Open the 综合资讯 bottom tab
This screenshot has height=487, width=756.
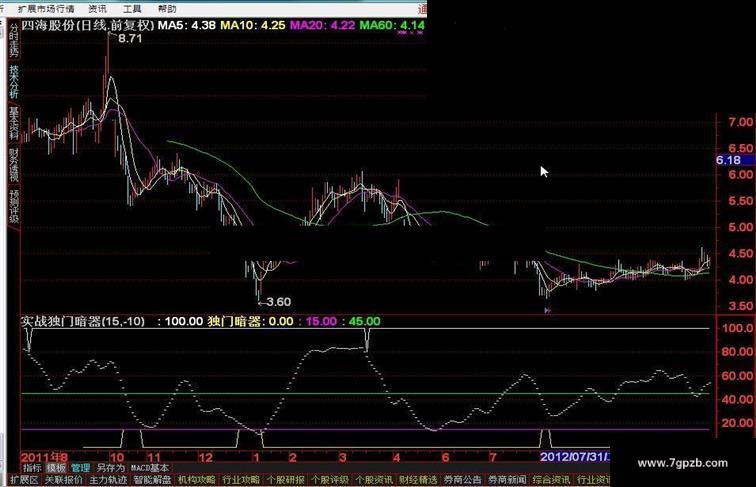point(551,480)
